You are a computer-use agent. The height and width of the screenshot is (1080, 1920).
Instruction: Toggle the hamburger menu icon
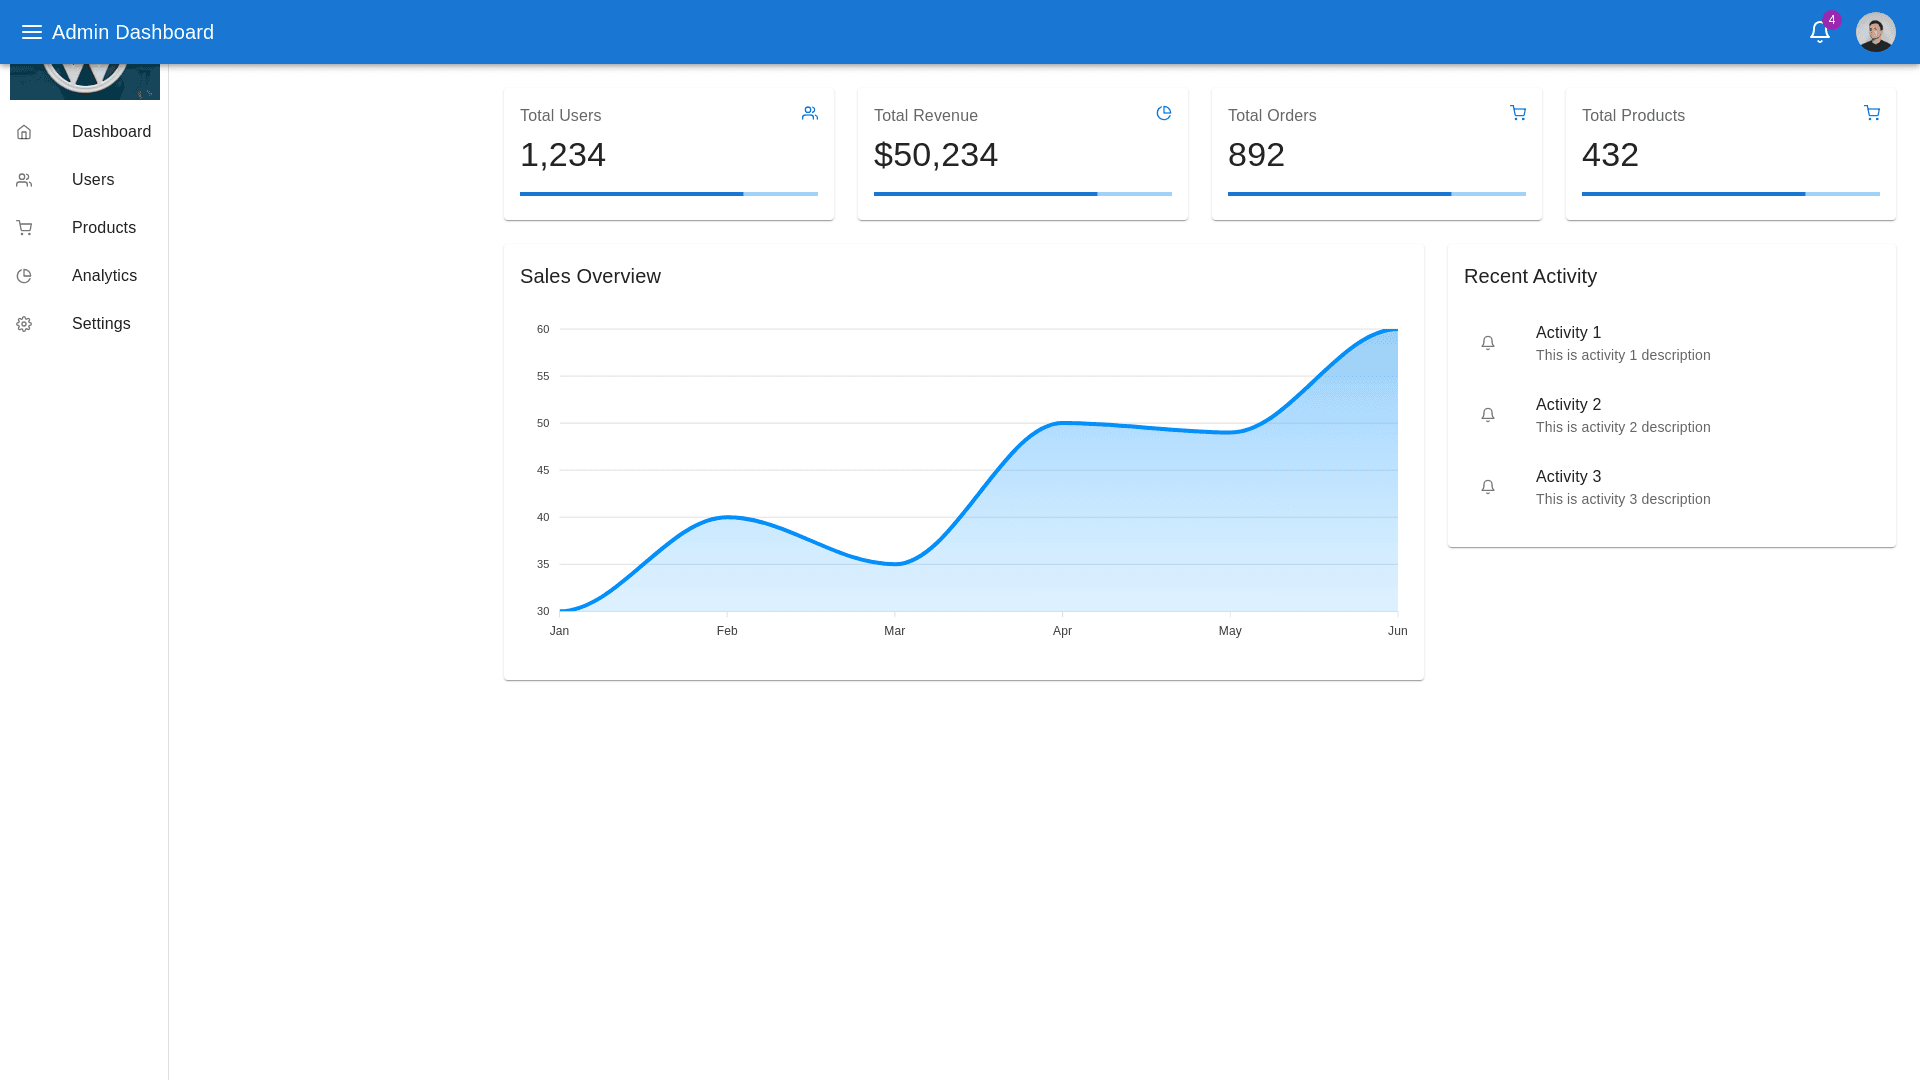32,32
